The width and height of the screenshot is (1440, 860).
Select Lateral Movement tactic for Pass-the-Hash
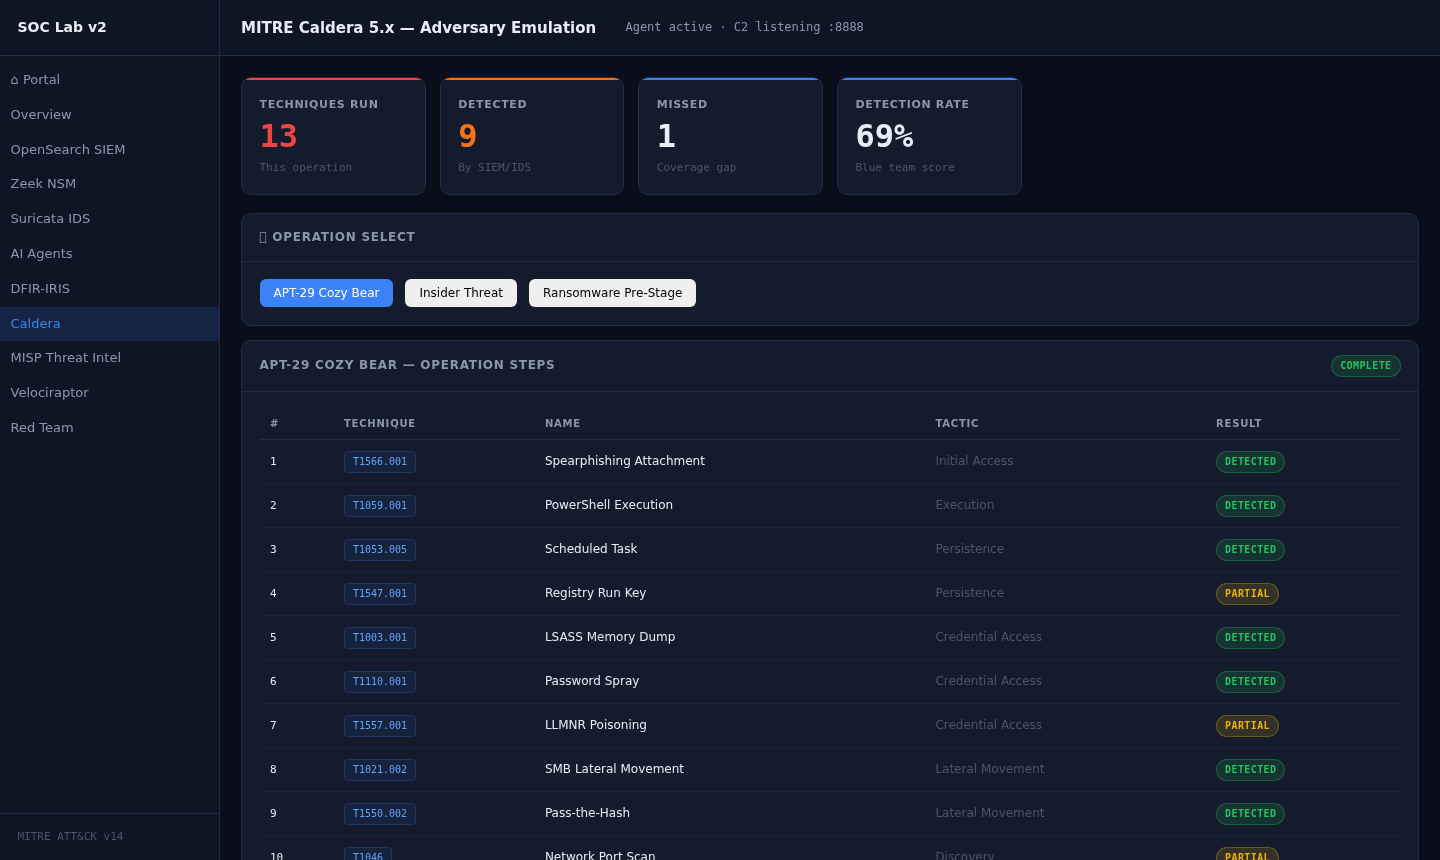[990, 813]
